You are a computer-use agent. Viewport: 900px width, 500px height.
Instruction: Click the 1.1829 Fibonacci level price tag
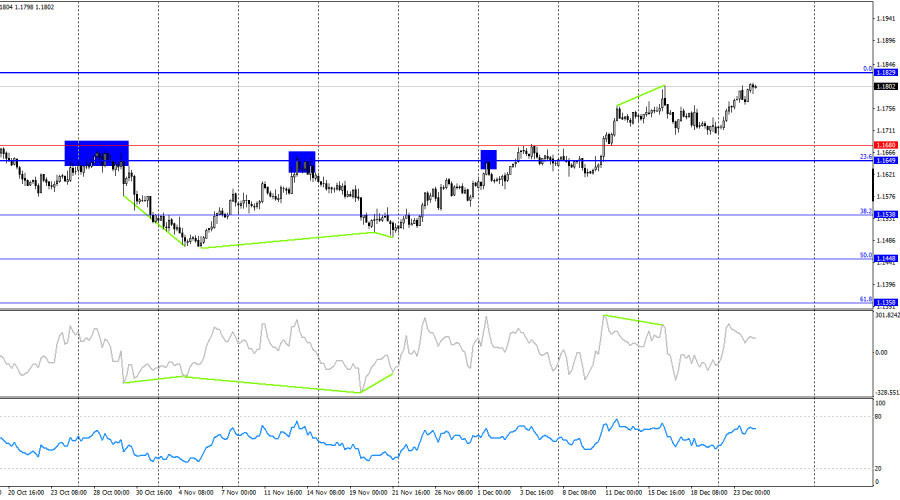tap(885, 73)
